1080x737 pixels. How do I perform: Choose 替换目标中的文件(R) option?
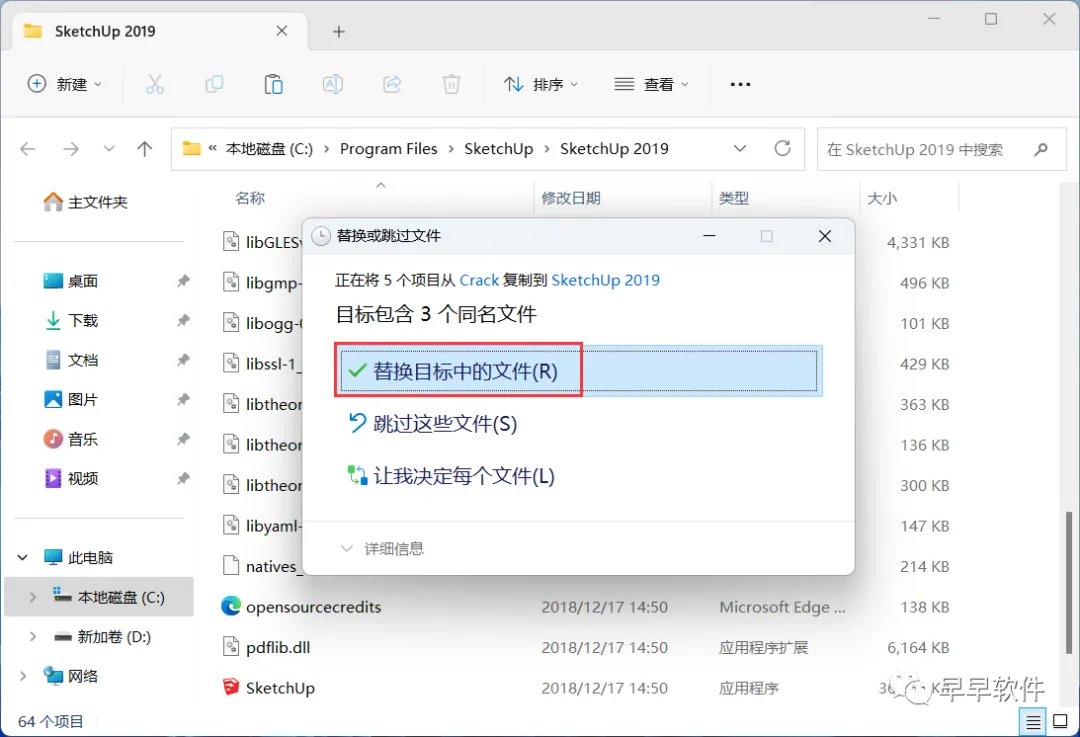pyautogui.click(x=578, y=371)
